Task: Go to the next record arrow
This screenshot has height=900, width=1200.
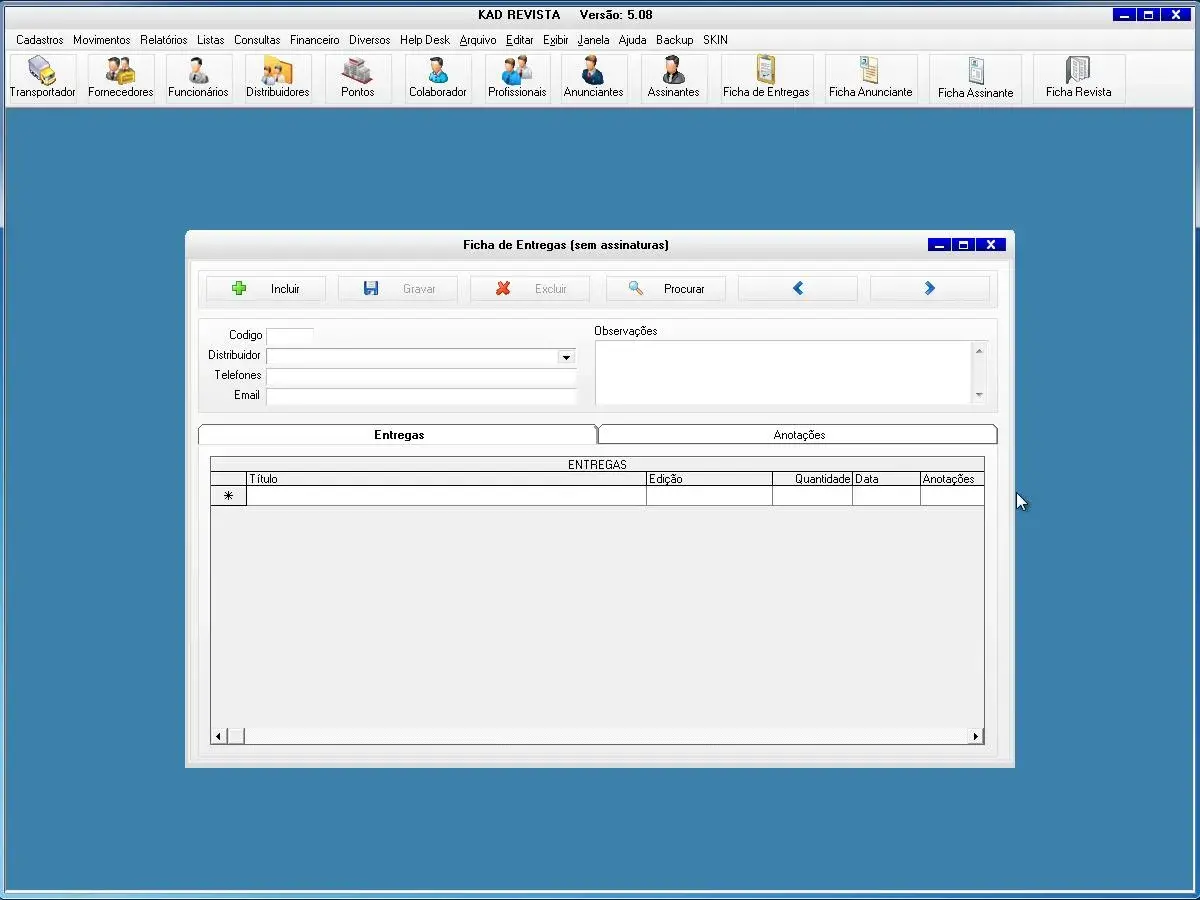Action: coord(929,288)
